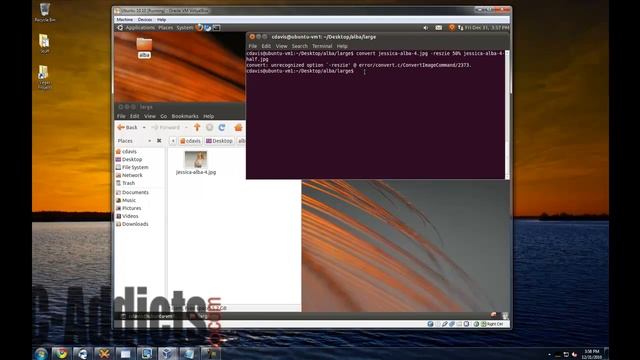
Task: Select Documents in Places sidebar
Action: [132, 192]
